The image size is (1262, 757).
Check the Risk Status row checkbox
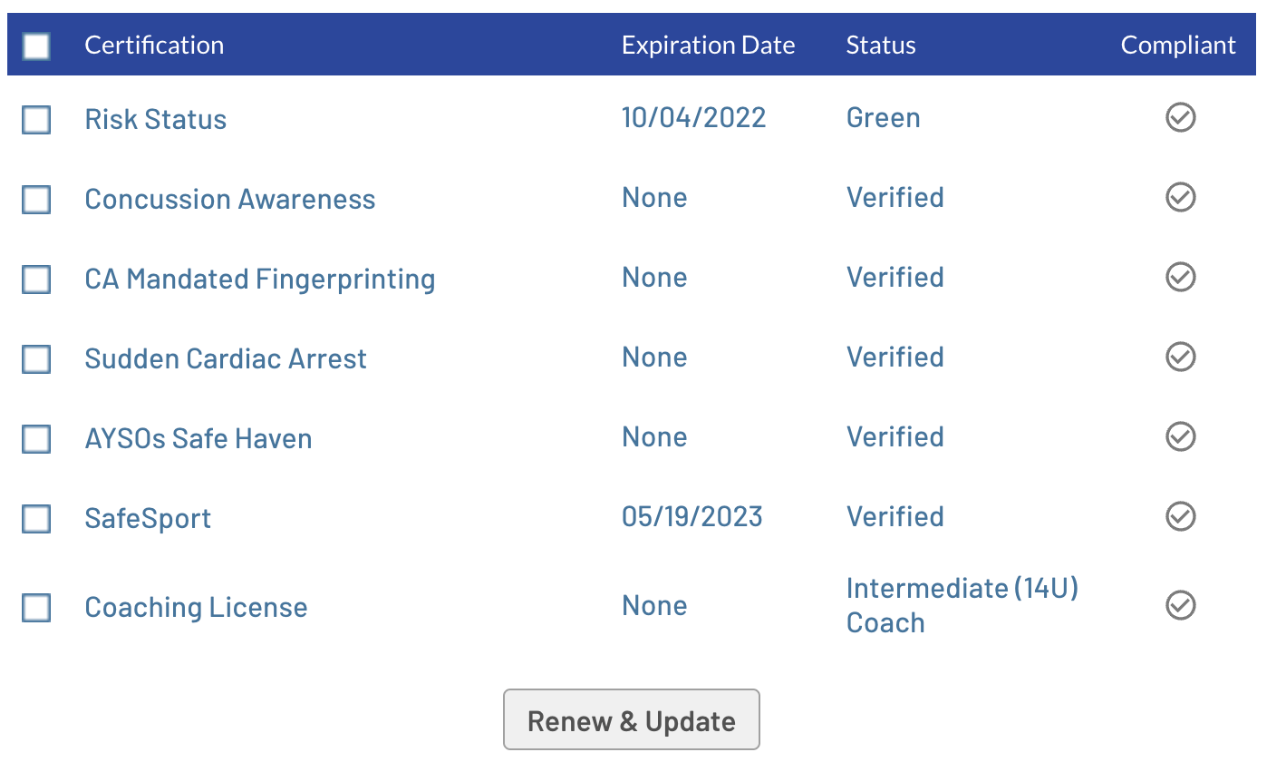point(37,120)
